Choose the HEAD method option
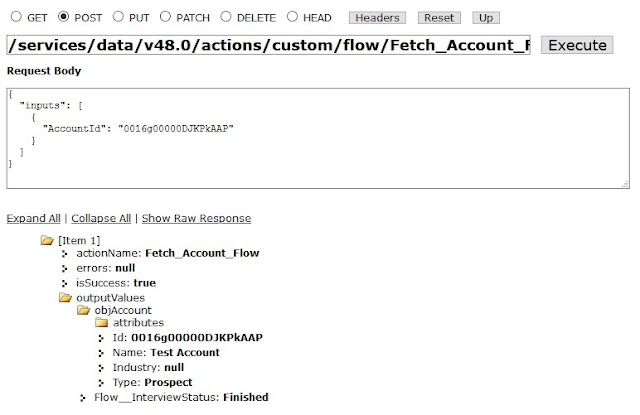This screenshot has width=640, height=415. [x=292, y=17]
